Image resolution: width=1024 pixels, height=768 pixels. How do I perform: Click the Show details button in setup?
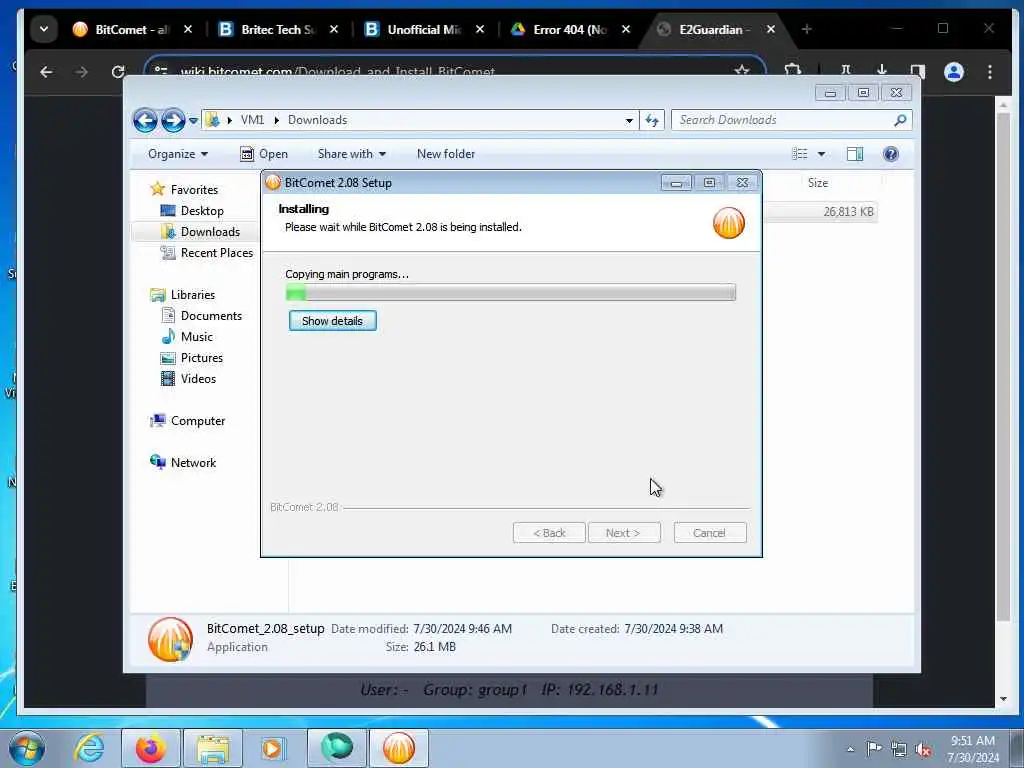point(332,321)
